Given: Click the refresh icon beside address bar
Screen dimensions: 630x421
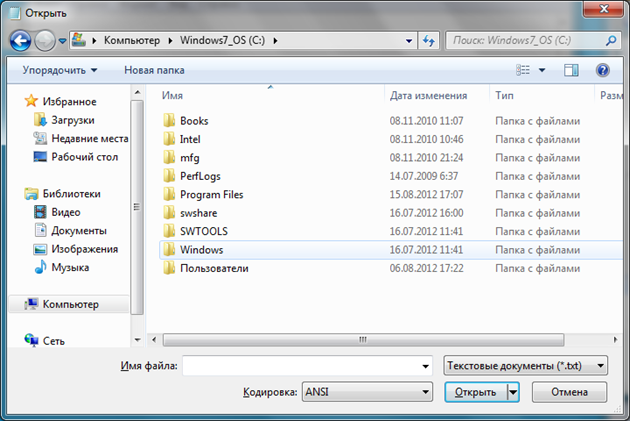Looking at the screenshot, I should click(x=429, y=41).
